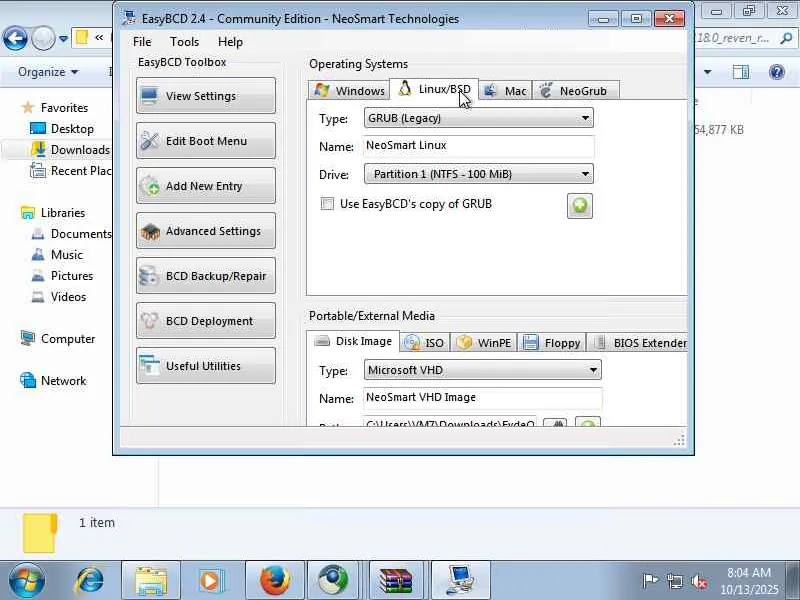Image resolution: width=800 pixels, height=600 pixels.
Task: Open the File menu in EasyBCD
Action: tap(142, 42)
